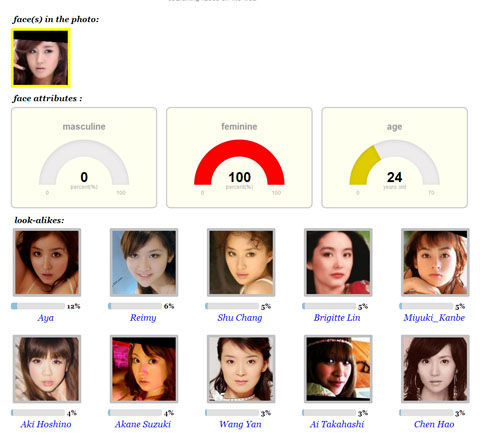Click the 'face(s) in the photo:' heading
This screenshot has height=435, width=480.
pyautogui.click(x=56, y=19)
